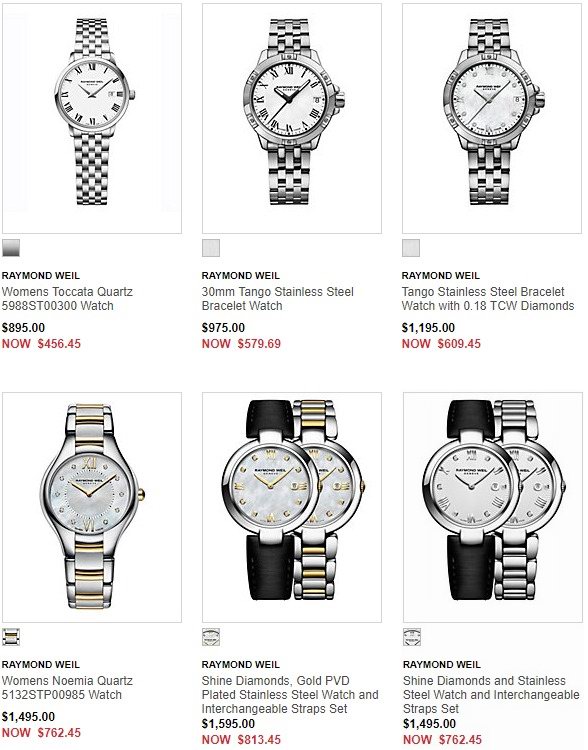Open Tango Watch with 0.18 TCW Diamonds
588x750 pixels.
pyautogui.click(x=488, y=298)
